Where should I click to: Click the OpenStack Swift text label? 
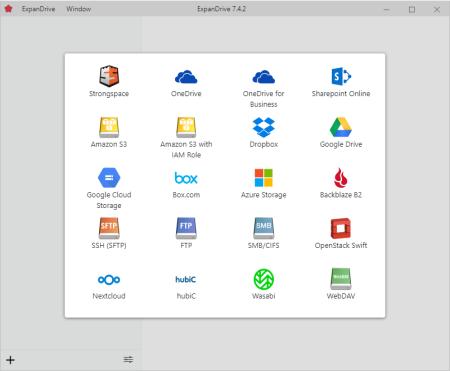(x=341, y=245)
